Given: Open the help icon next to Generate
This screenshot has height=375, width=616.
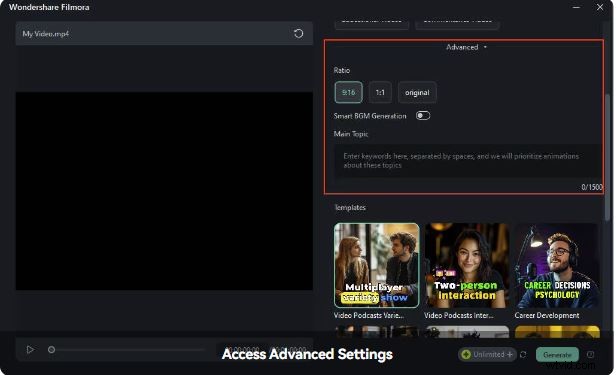Looking at the screenshot, I should 590,355.
